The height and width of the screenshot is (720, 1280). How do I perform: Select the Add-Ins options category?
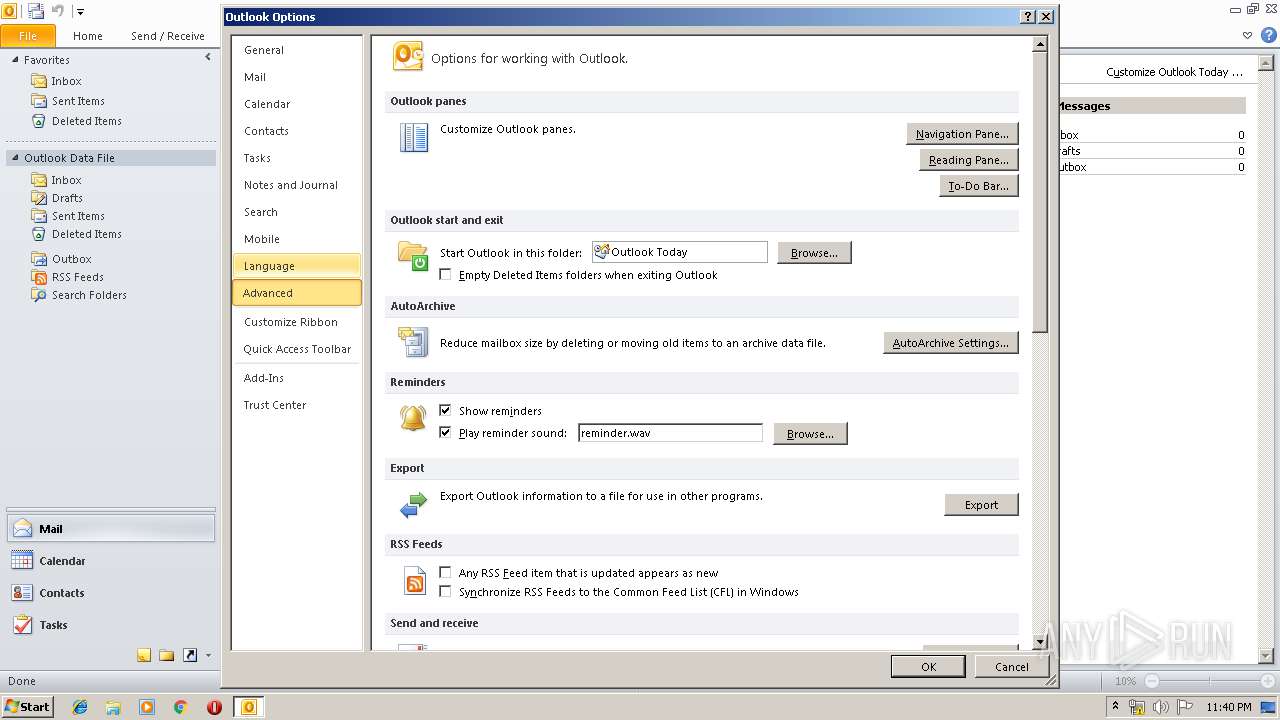(297, 378)
